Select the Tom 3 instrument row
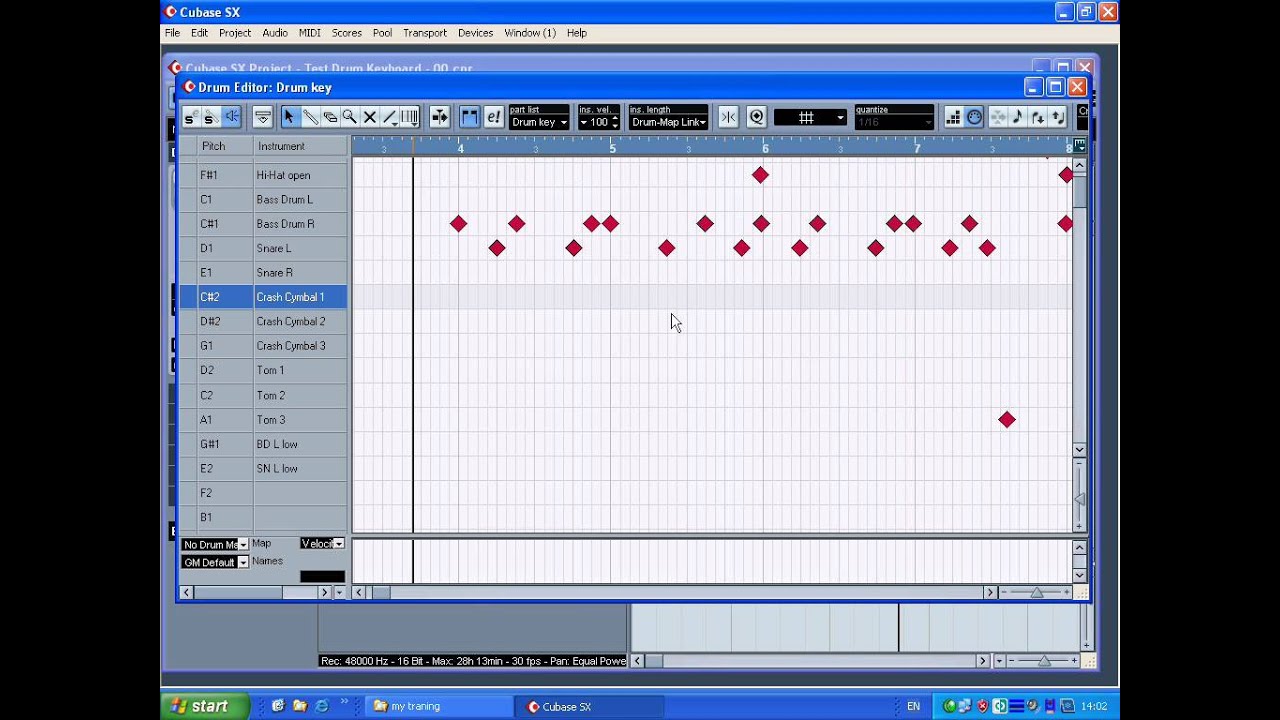 click(264, 419)
